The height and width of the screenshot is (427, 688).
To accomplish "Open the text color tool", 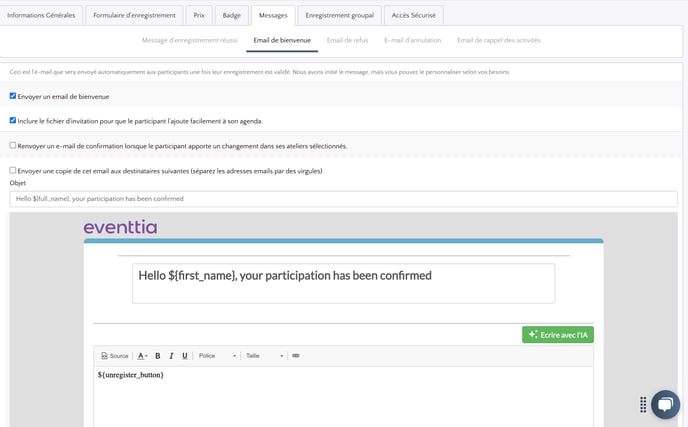I will [x=142, y=356].
